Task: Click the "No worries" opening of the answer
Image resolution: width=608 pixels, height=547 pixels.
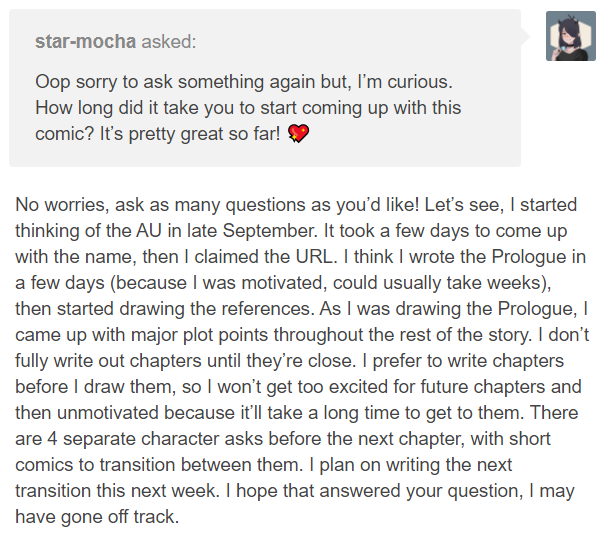Action: coord(60,205)
